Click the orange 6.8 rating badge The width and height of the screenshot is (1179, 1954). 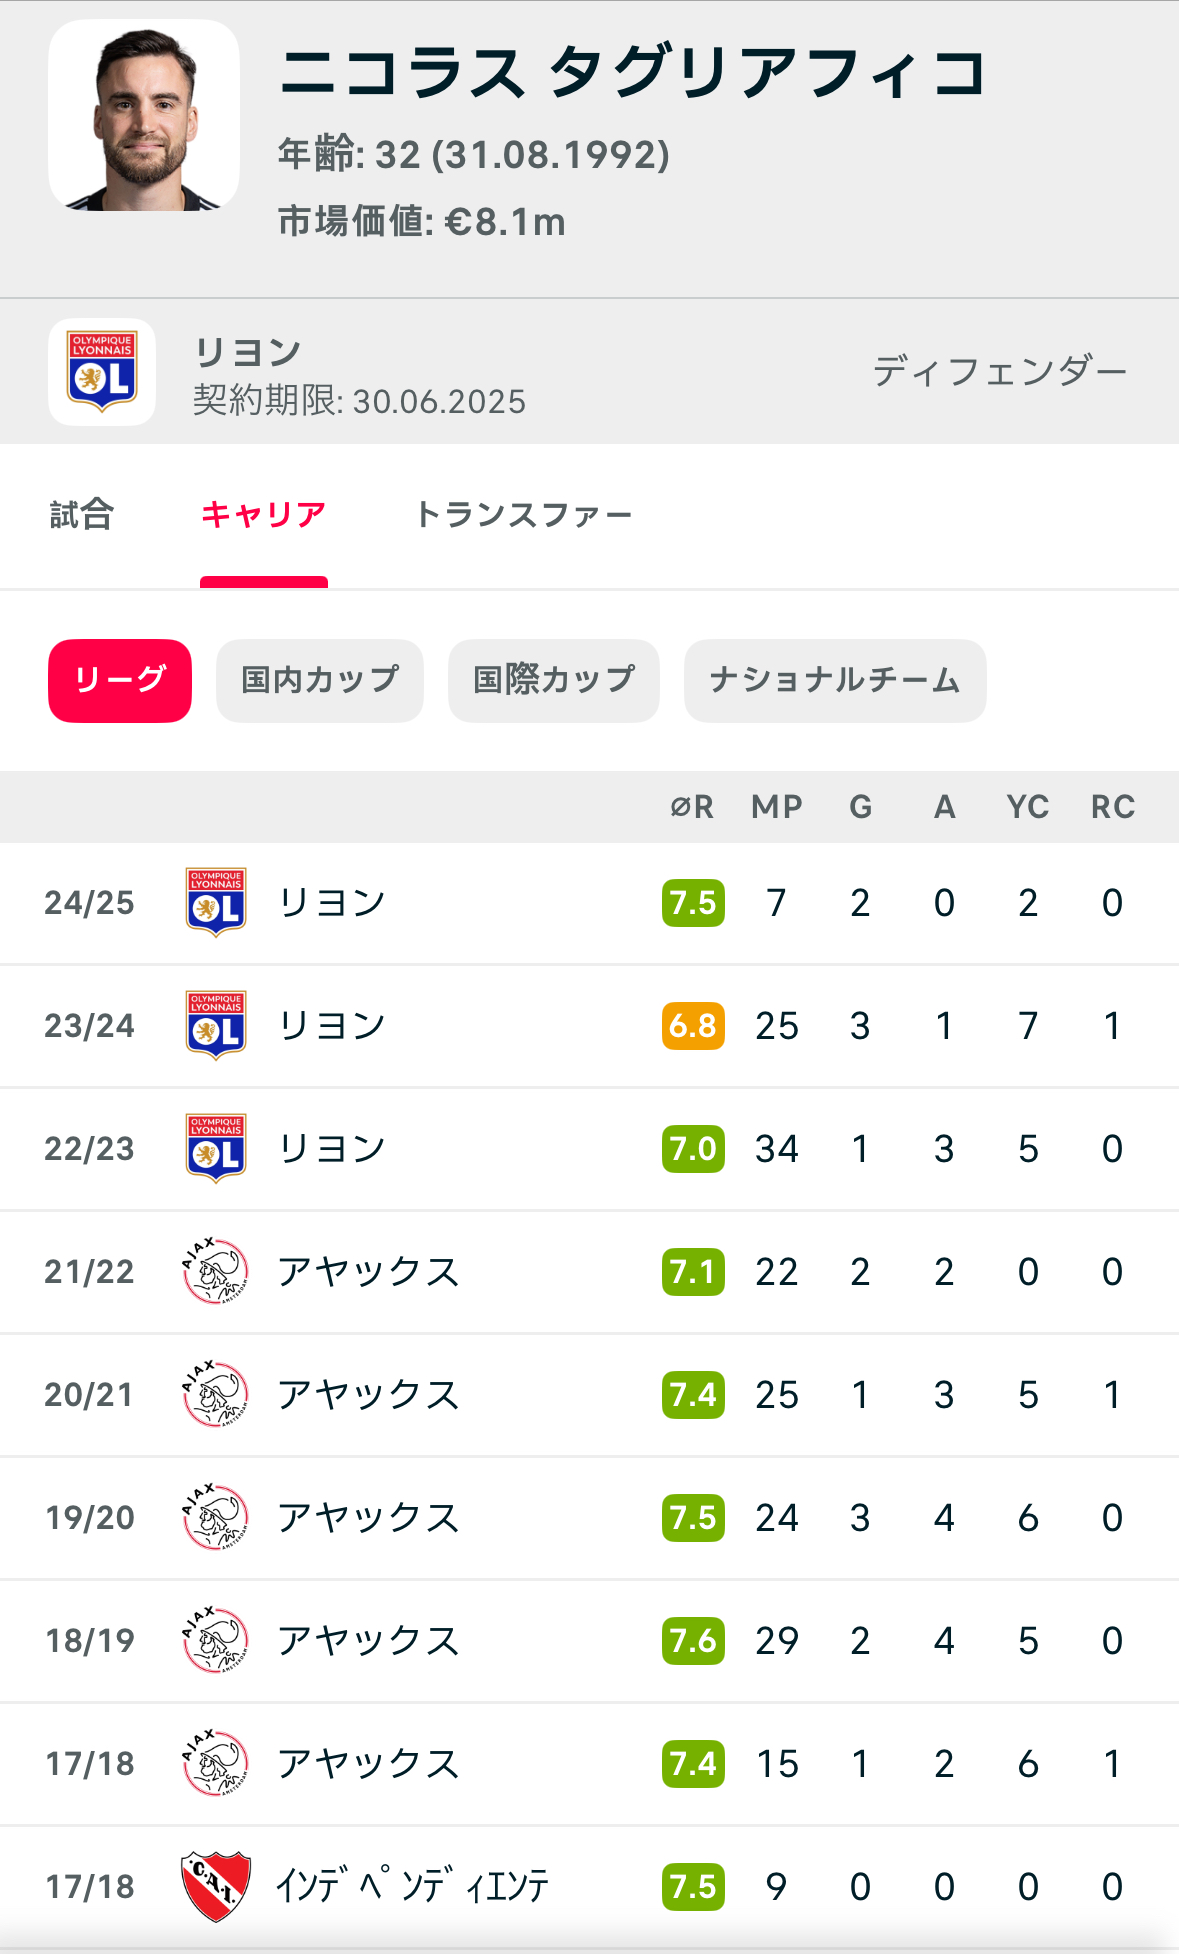pos(693,1025)
